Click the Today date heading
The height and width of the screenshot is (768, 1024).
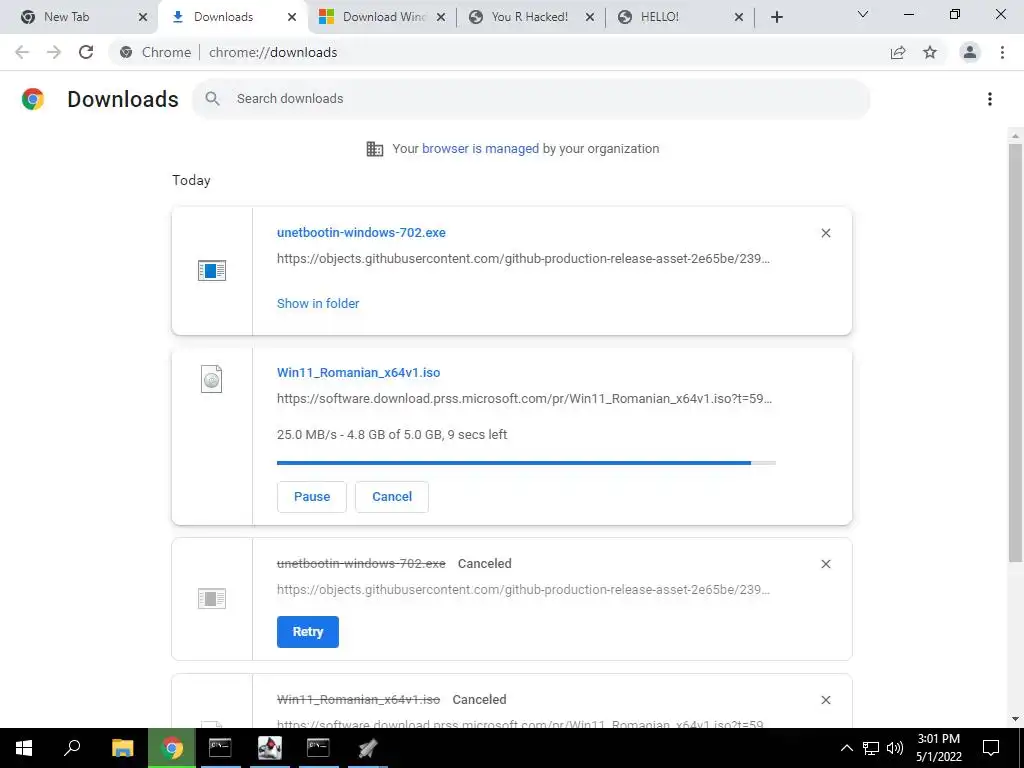pos(191,181)
